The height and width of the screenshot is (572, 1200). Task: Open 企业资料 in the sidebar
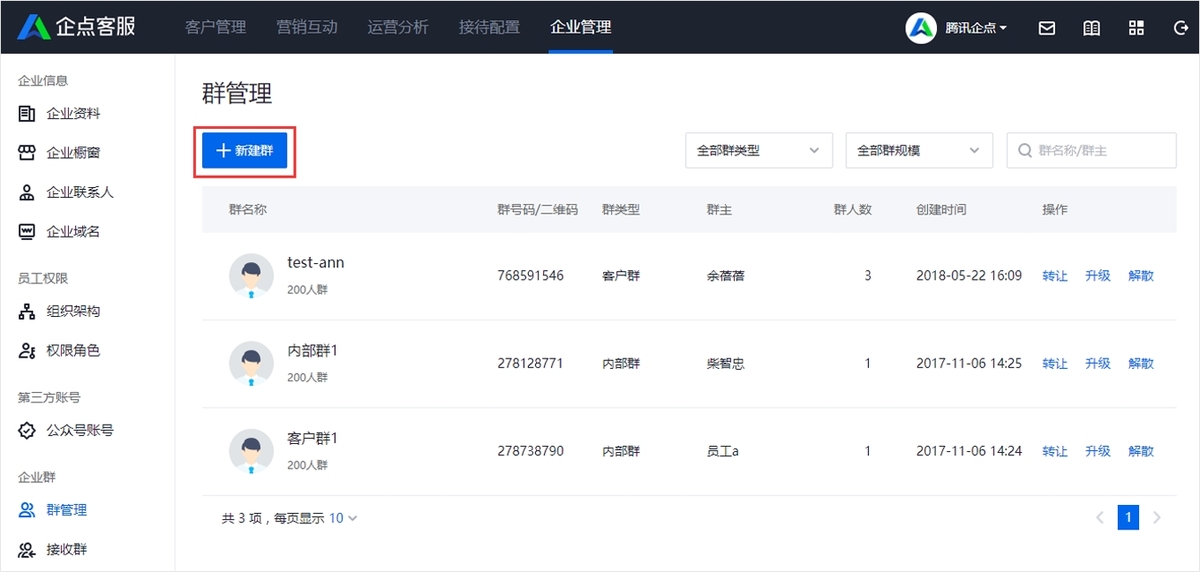point(60,114)
